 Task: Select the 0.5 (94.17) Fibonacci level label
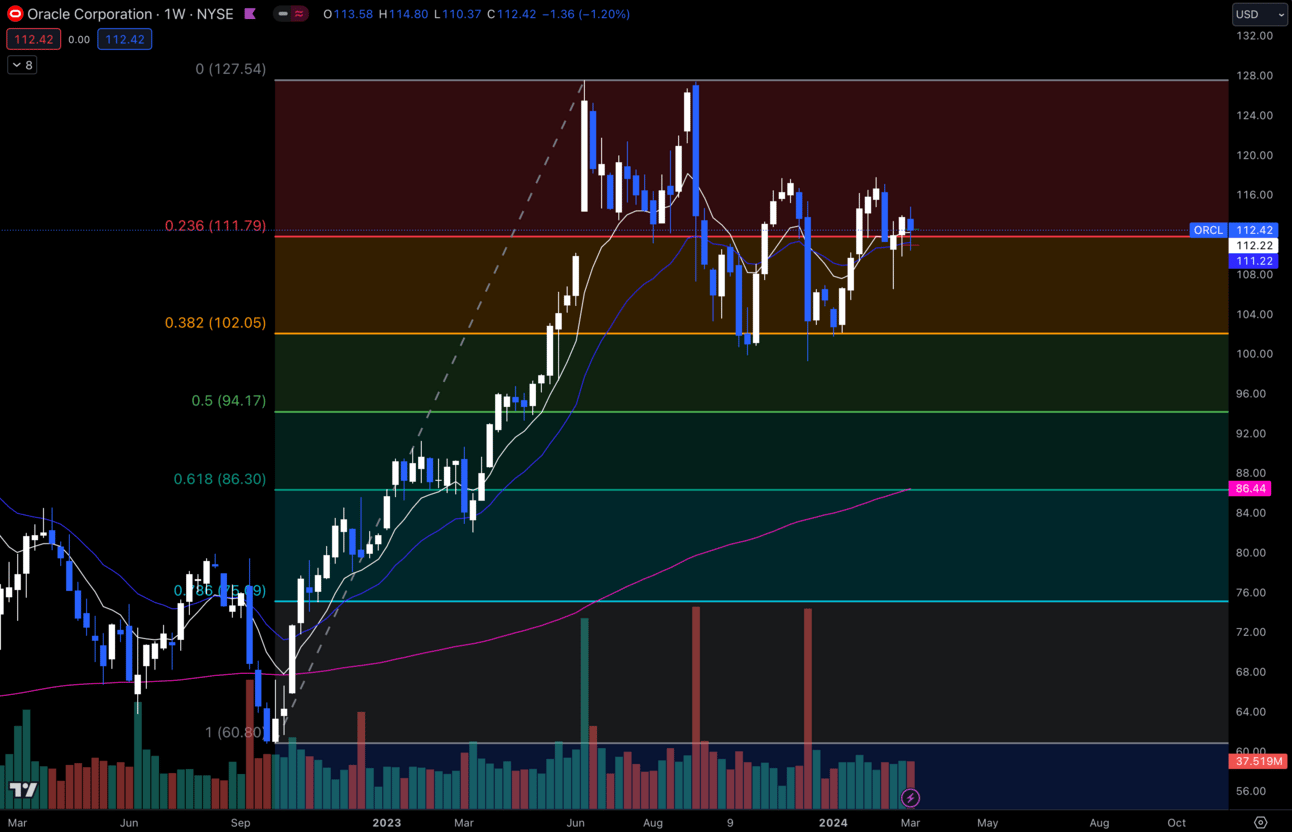click(x=229, y=401)
